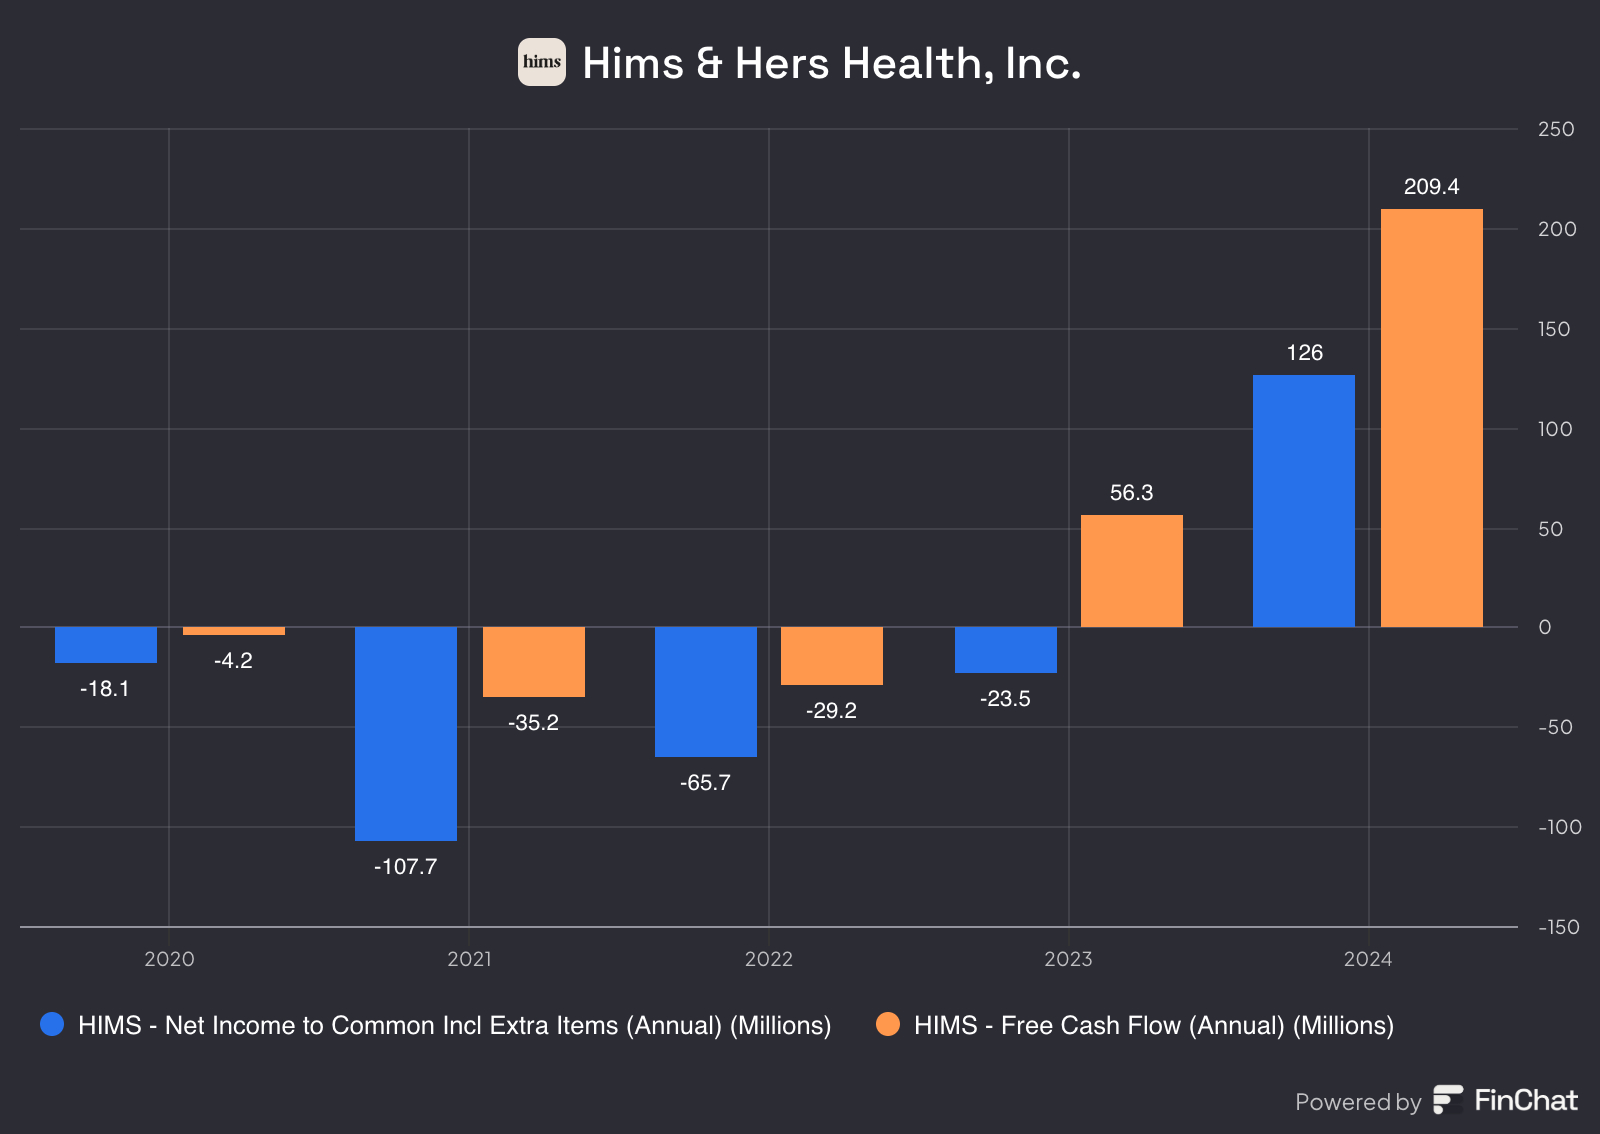Click the '2024' x-axis label
The width and height of the screenshot is (1600, 1134).
pos(1368,960)
